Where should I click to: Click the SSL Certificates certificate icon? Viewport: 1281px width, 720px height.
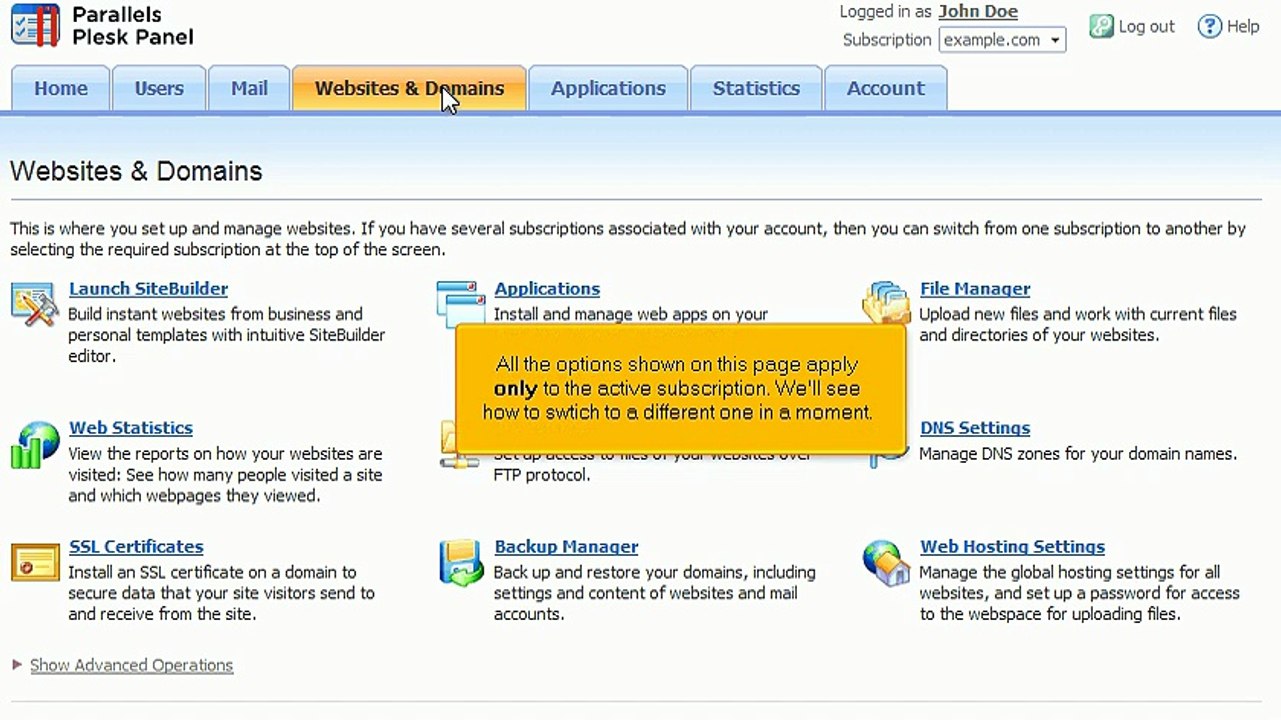[35, 563]
